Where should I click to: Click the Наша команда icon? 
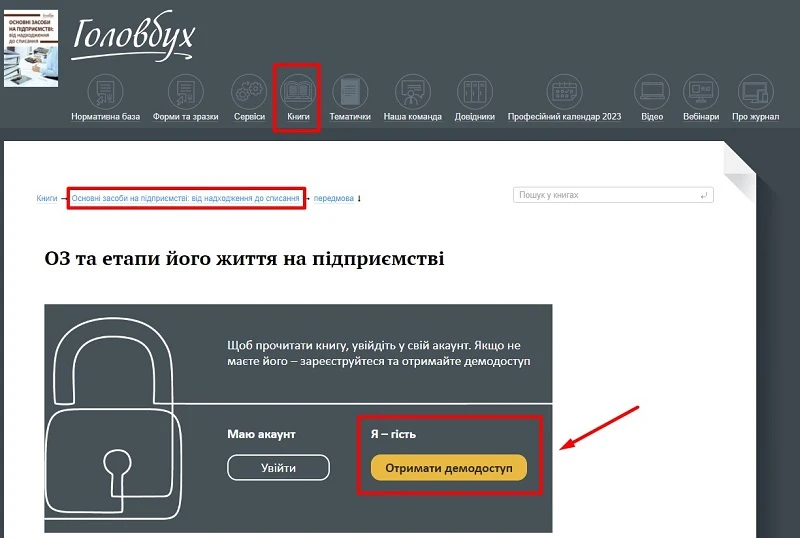pyautogui.click(x=413, y=92)
